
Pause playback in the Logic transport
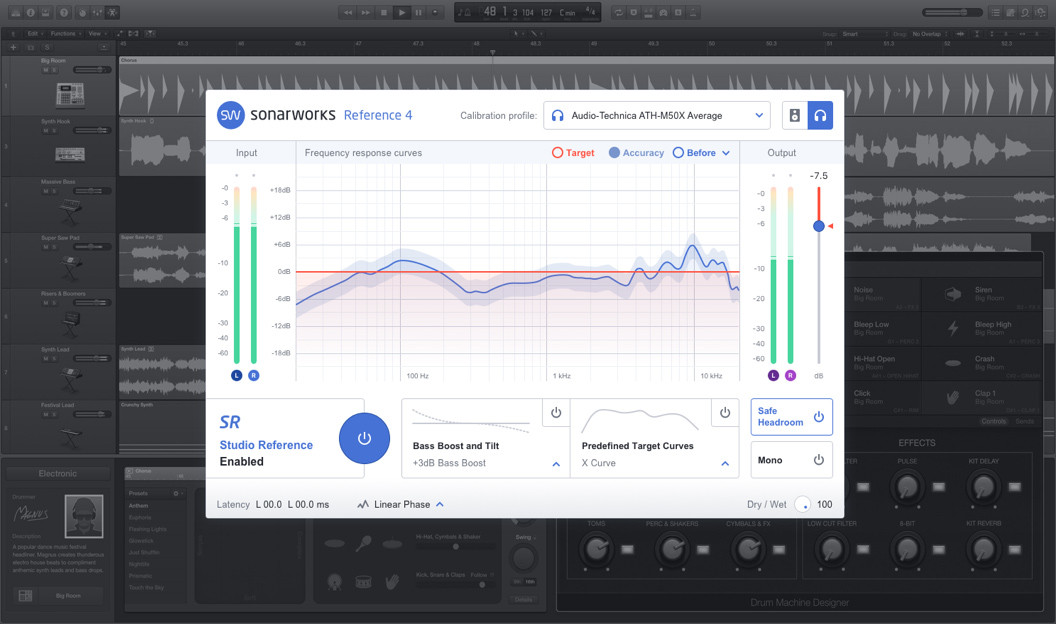[418, 12]
